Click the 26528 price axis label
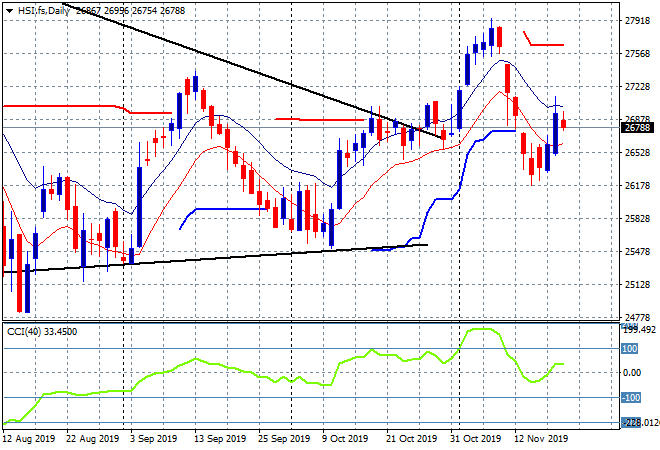The height and width of the screenshot is (450, 660). (637, 152)
